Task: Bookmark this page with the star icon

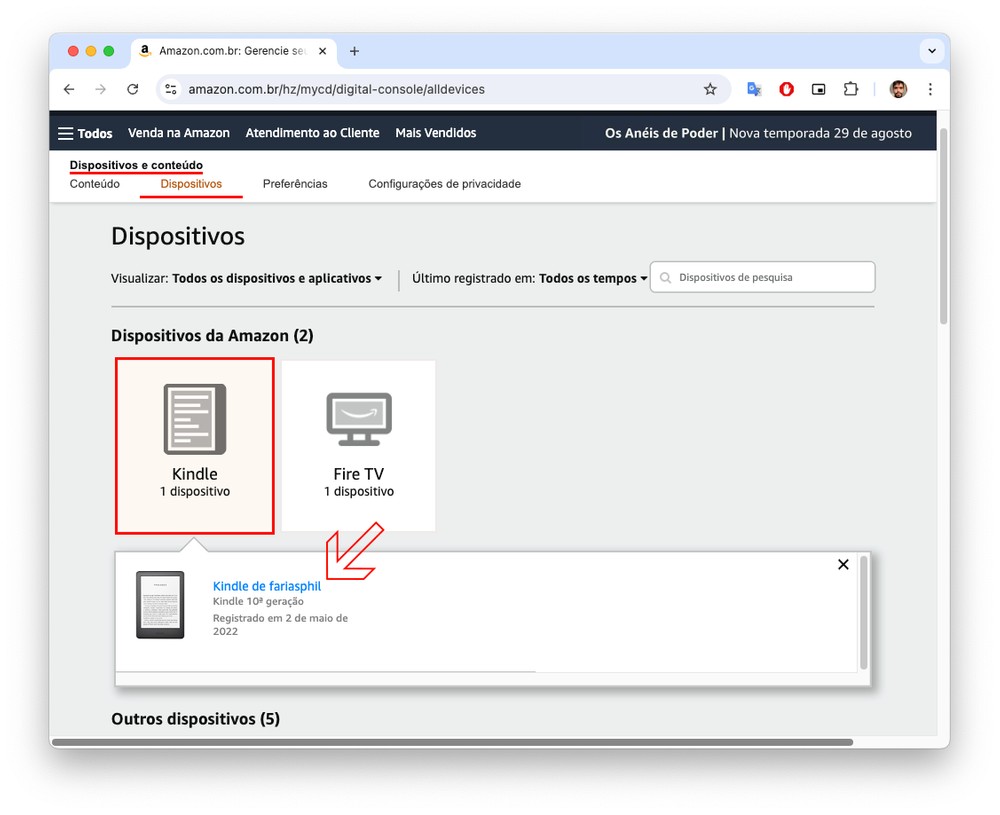Action: 710,89
